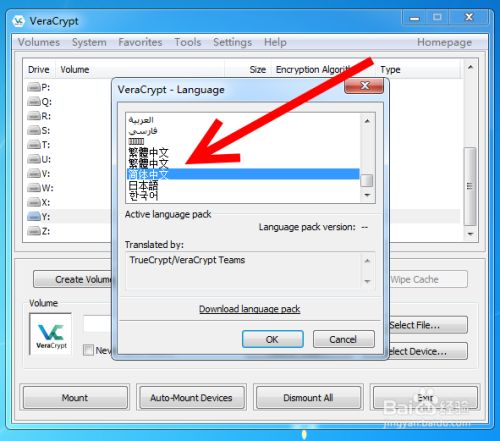The width and height of the screenshot is (500, 441).
Task: Drive list scrollbar down arrow
Action: click(470, 234)
